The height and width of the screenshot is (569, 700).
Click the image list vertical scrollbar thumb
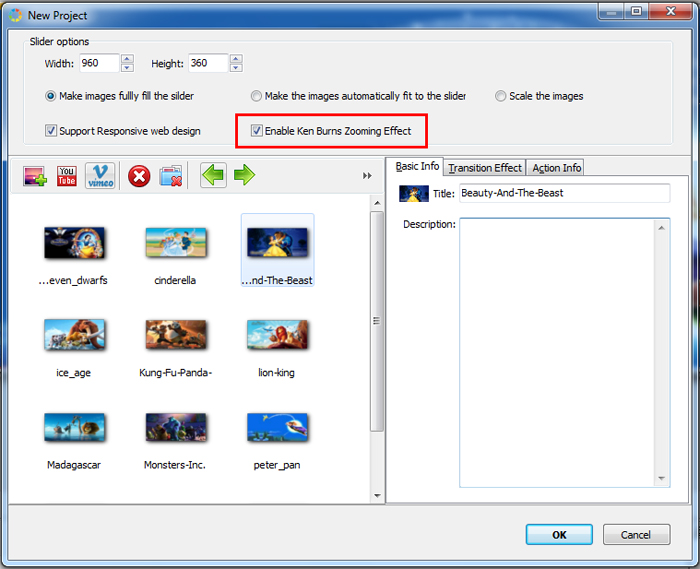tap(377, 321)
